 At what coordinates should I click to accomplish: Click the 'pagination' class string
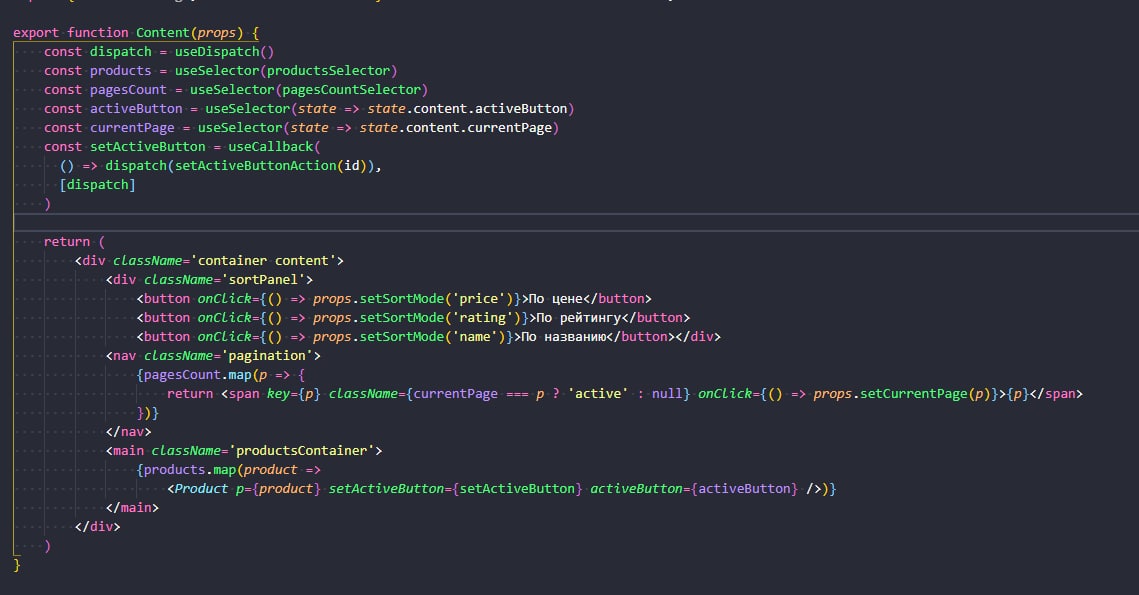coord(267,355)
